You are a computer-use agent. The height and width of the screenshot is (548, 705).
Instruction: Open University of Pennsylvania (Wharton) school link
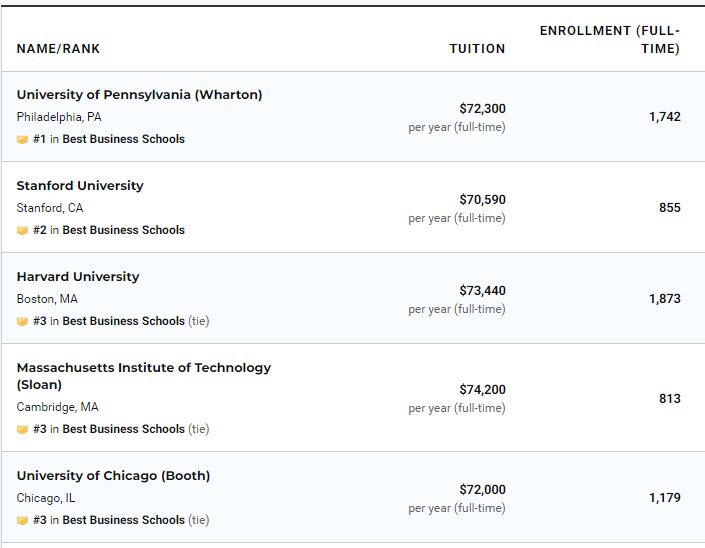(x=139, y=95)
